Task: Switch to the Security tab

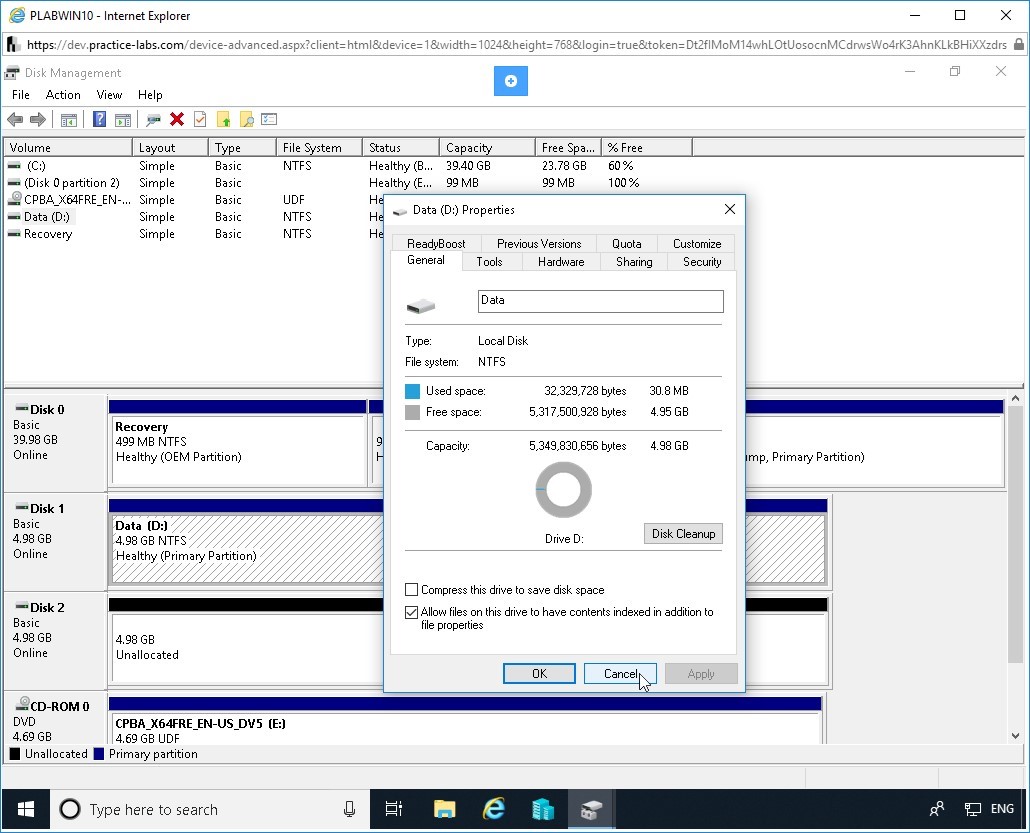Action: [702, 261]
